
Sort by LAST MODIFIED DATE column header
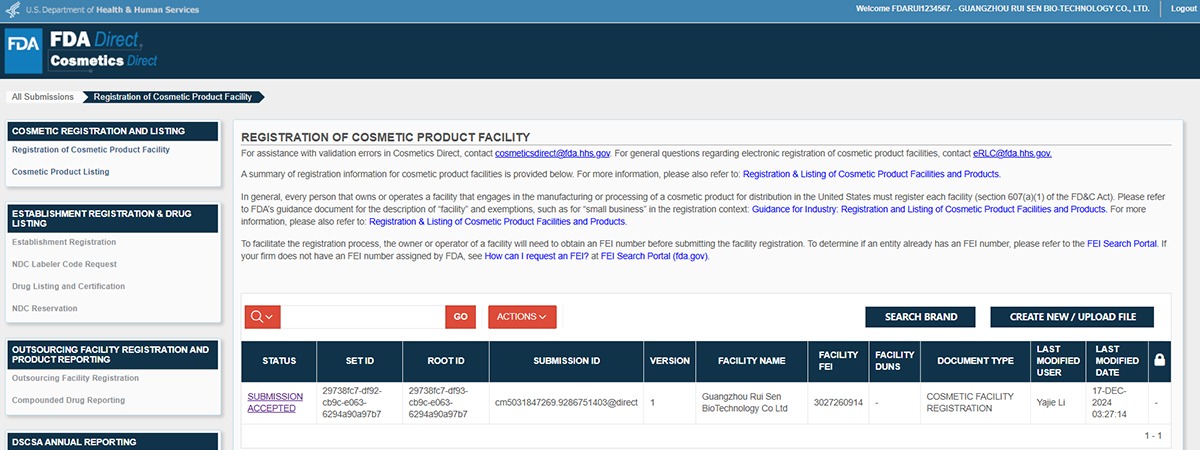click(1115, 361)
